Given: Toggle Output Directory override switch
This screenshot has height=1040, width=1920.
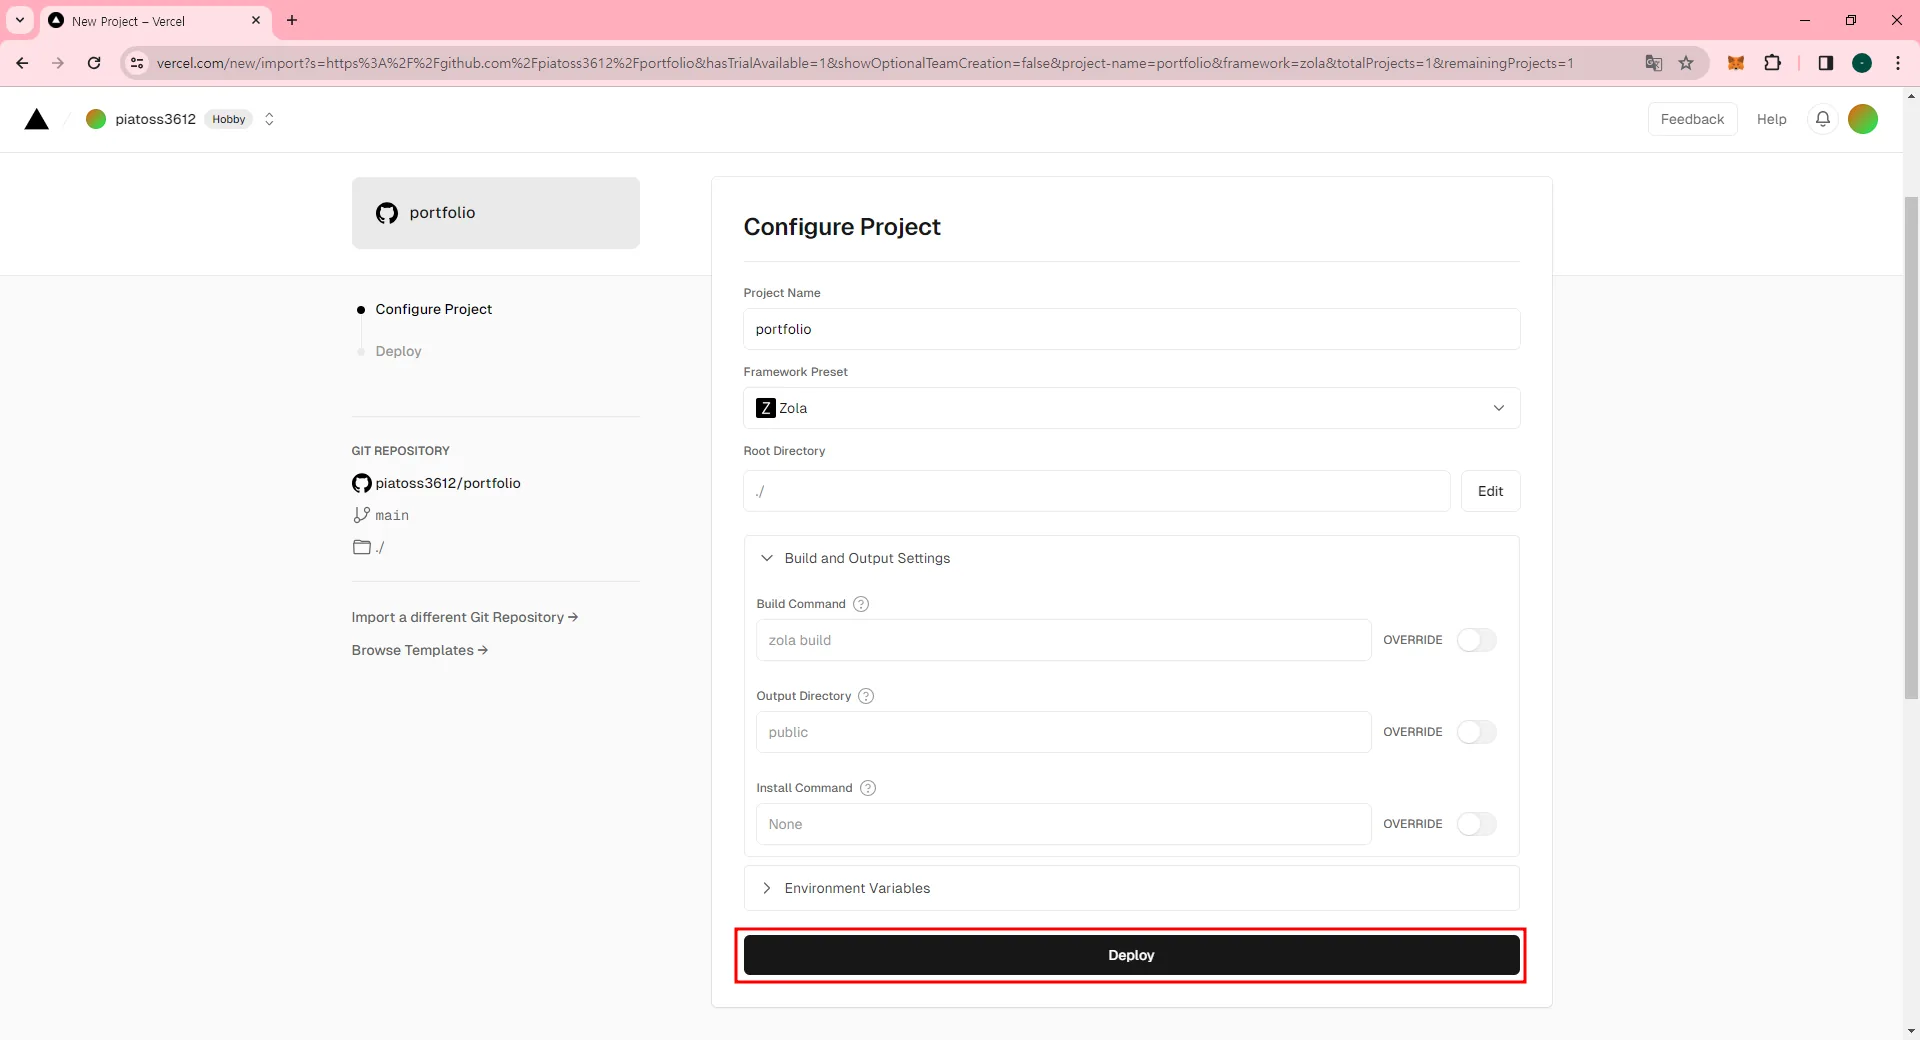Looking at the screenshot, I should [1476, 732].
